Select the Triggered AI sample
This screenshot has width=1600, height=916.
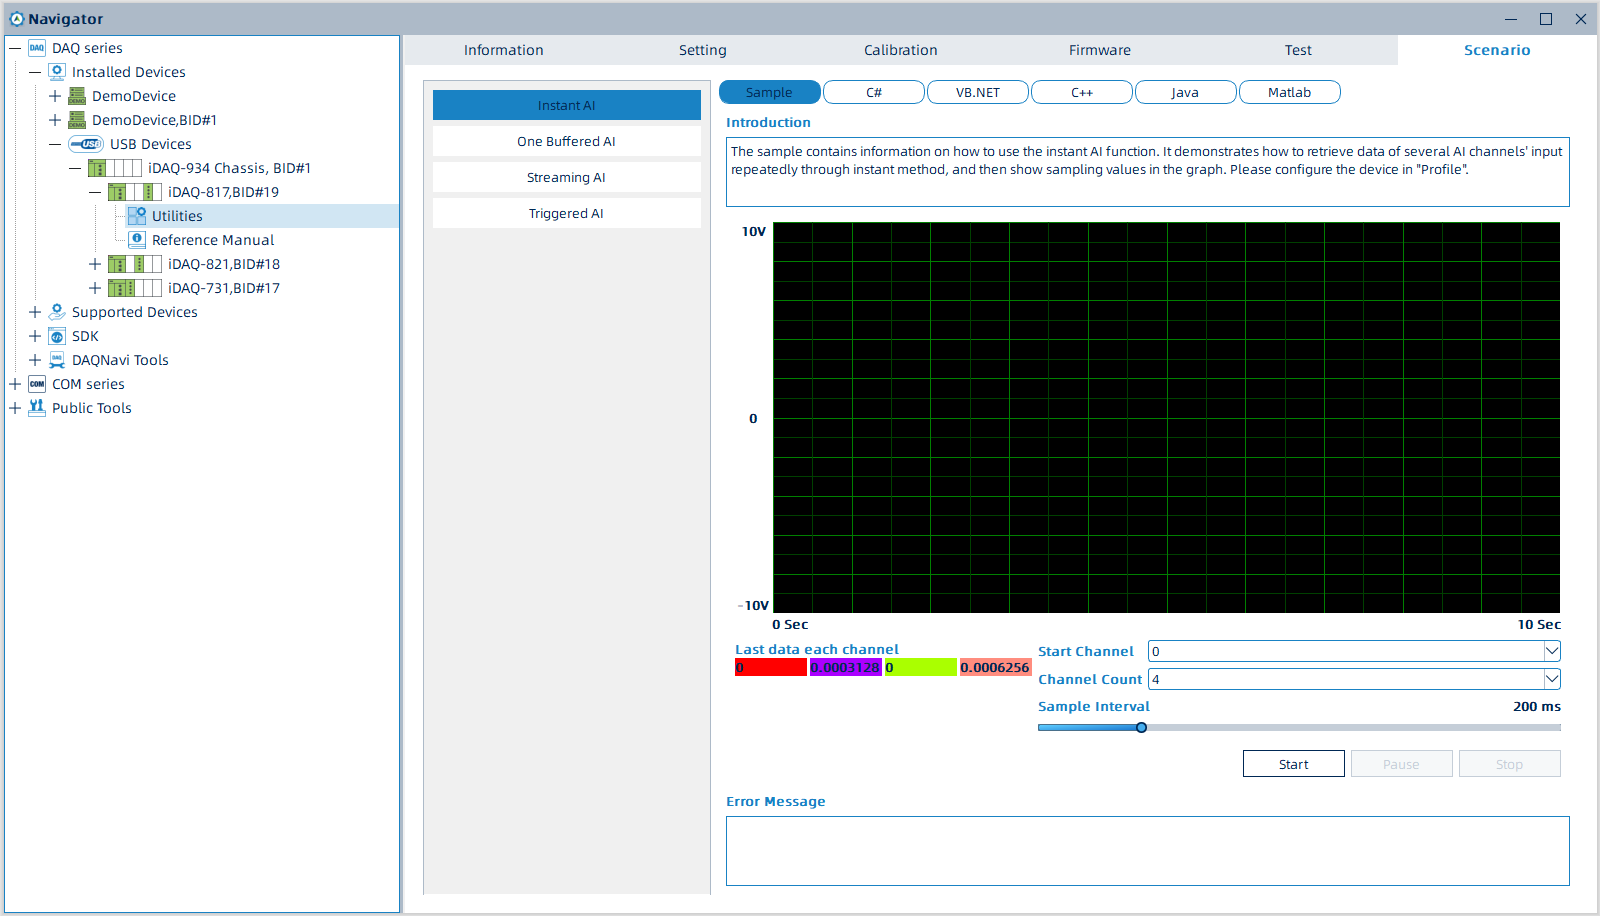[x=566, y=212]
